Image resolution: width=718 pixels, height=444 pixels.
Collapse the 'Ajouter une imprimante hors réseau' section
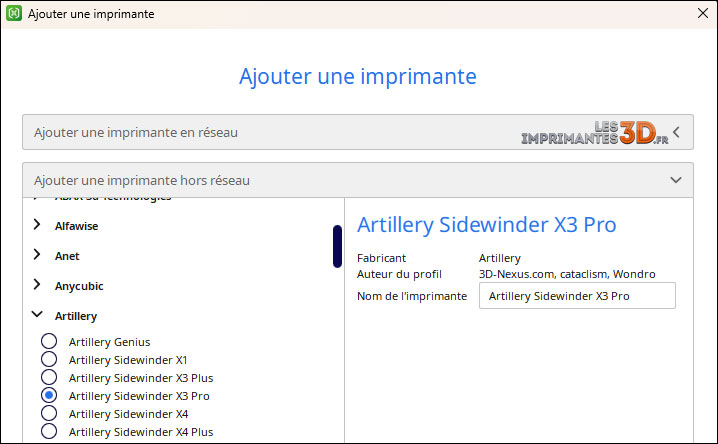tap(358, 180)
